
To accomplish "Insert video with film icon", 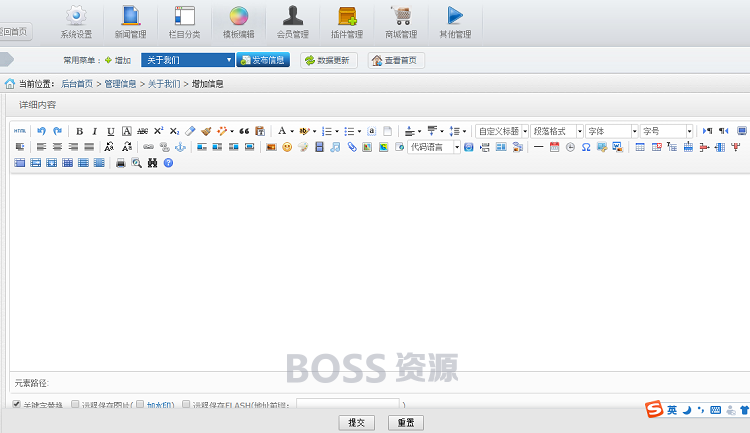I will coord(320,147).
